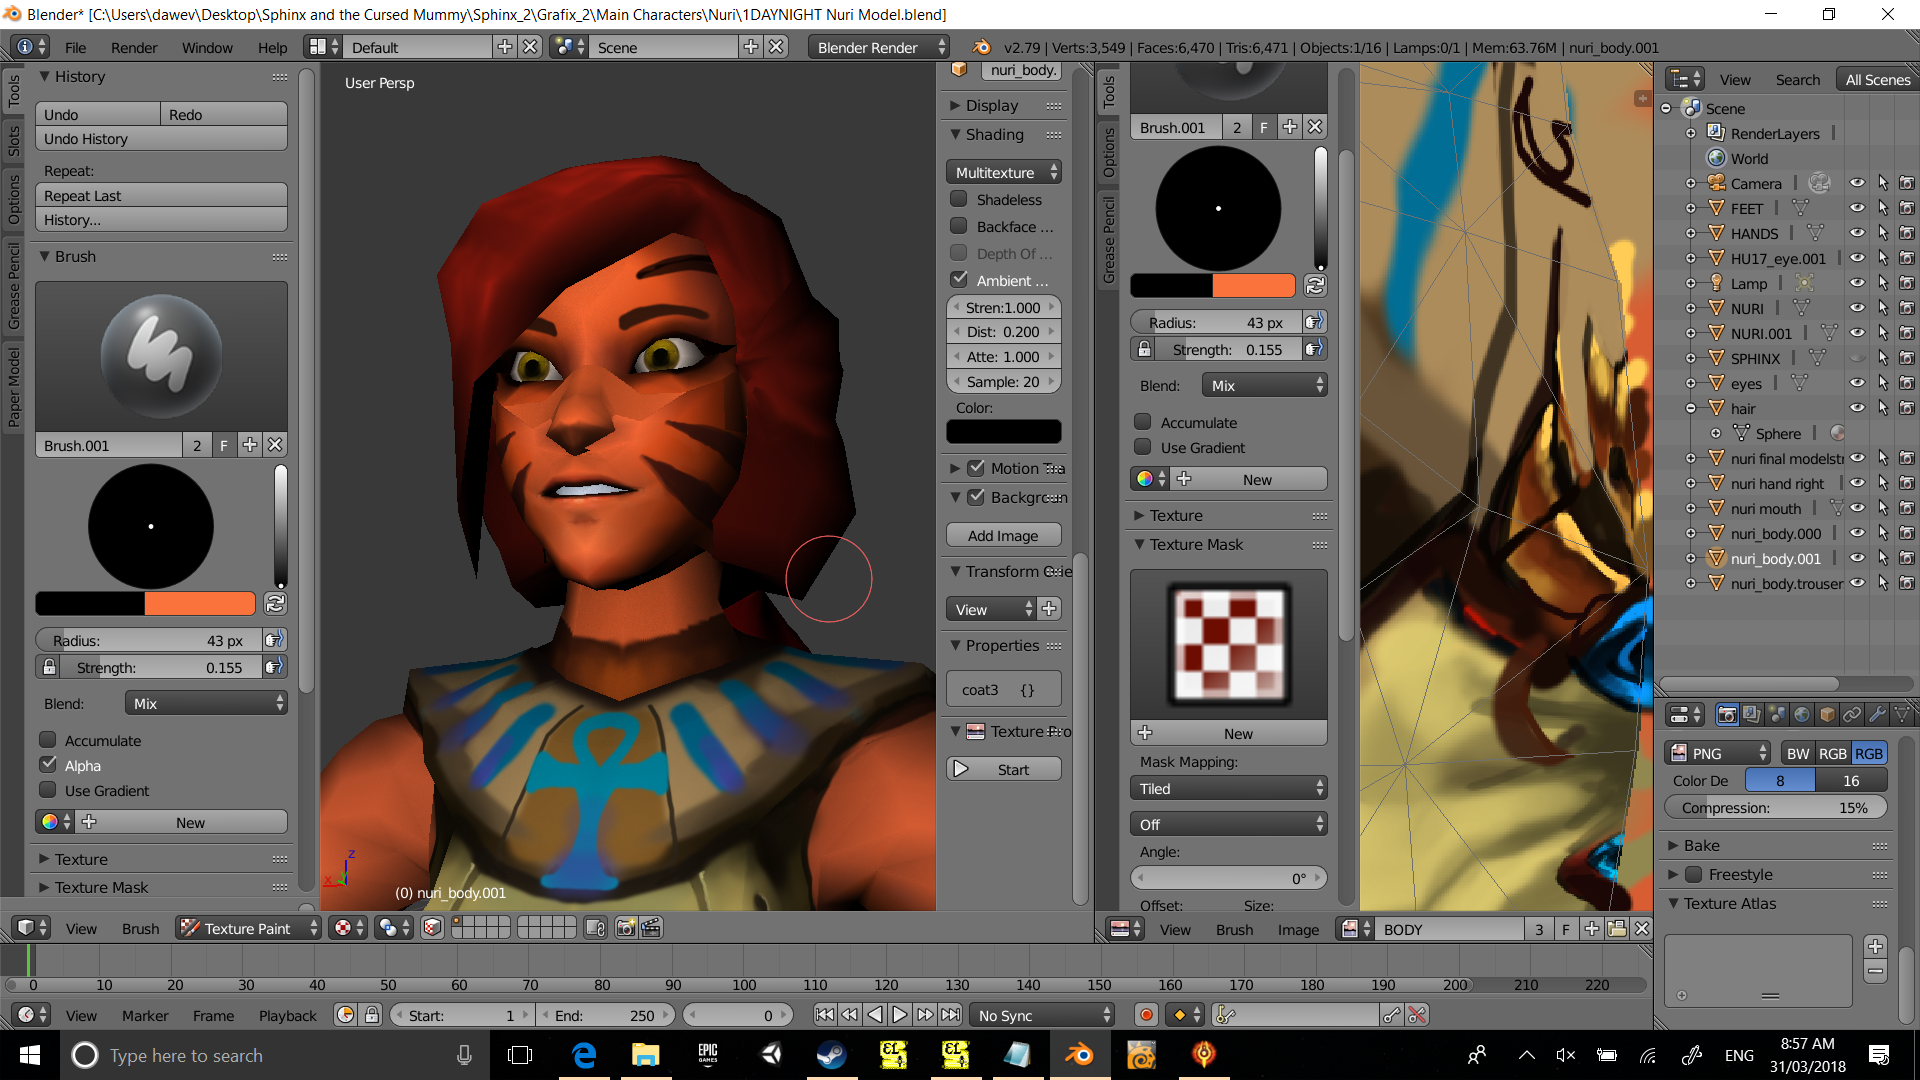Image resolution: width=1920 pixels, height=1080 pixels.
Task: Click the OpenGL render animation clapper icon
Action: coord(651,928)
